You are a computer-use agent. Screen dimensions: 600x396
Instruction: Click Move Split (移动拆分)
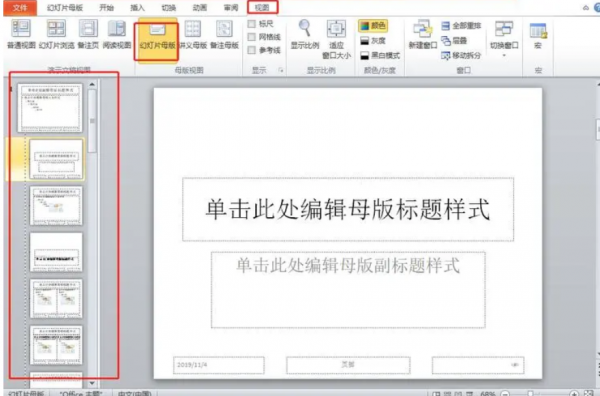click(x=461, y=55)
